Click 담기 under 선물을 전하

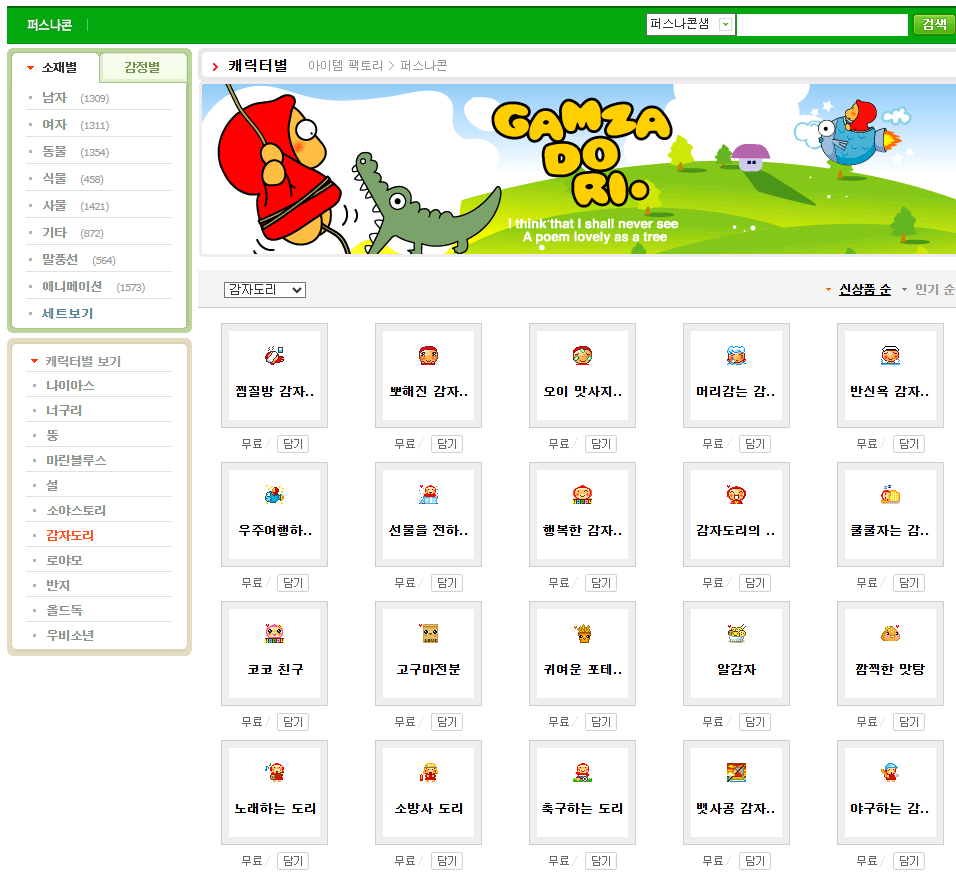(447, 583)
